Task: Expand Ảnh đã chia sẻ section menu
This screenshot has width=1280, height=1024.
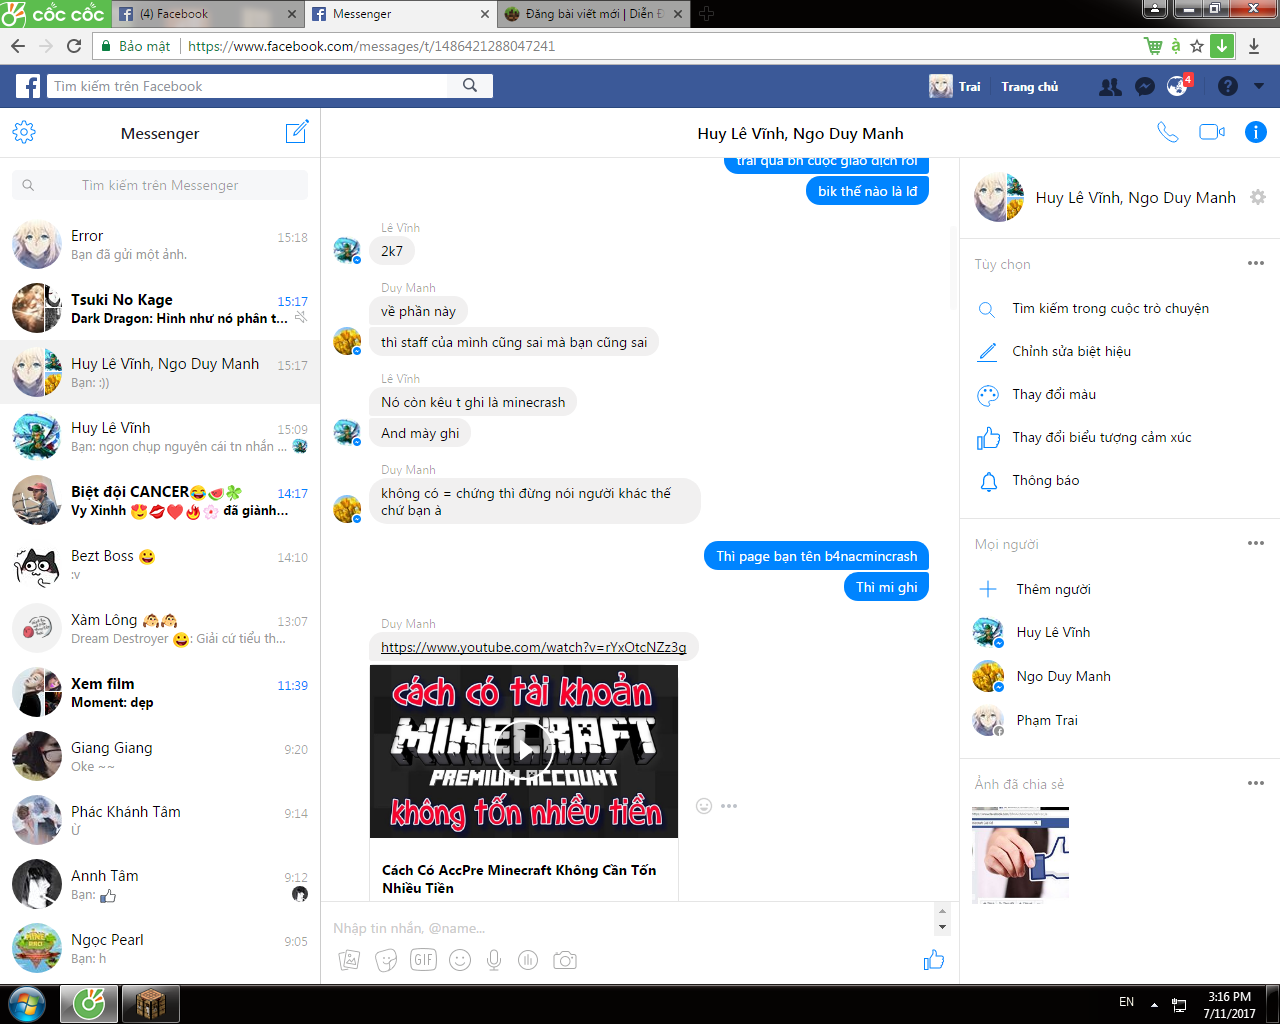Action: (x=1256, y=783)
